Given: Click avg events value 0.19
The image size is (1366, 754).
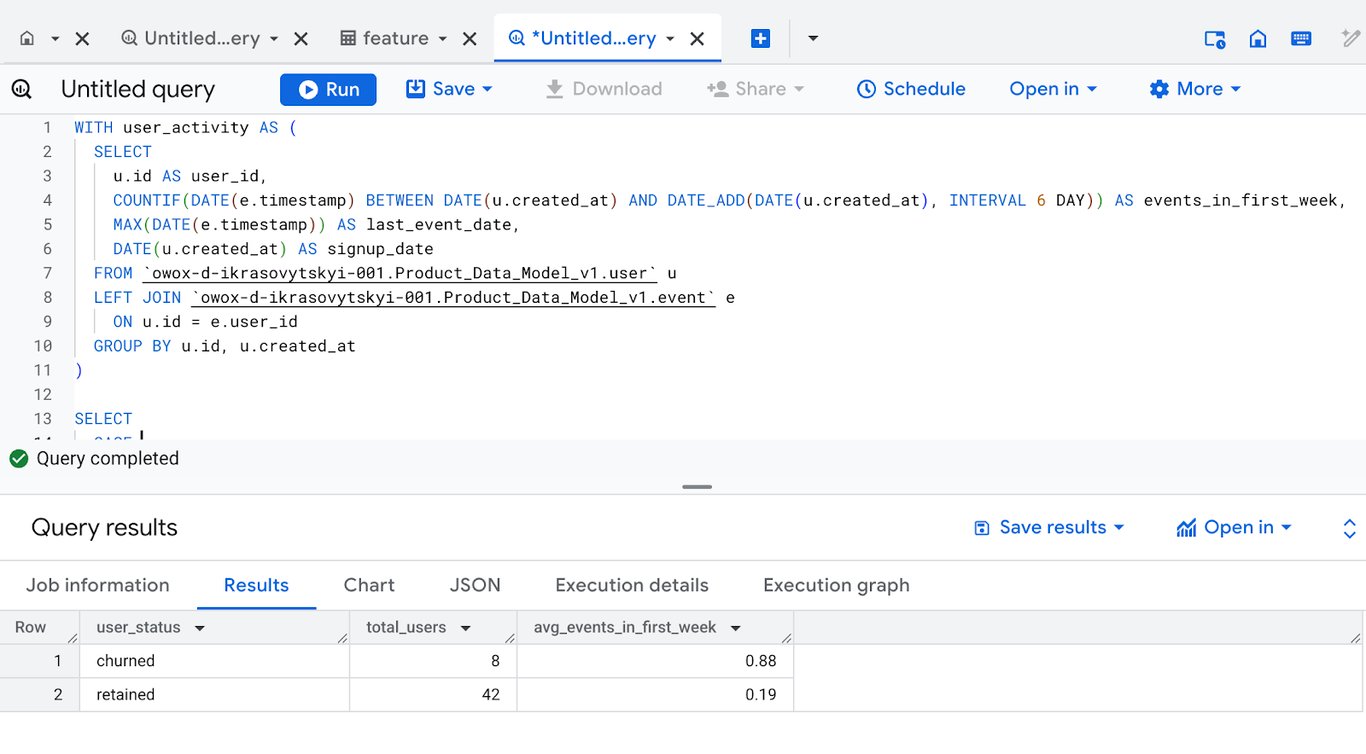Looking at the screenshot, I should click(x=761, y=695).
